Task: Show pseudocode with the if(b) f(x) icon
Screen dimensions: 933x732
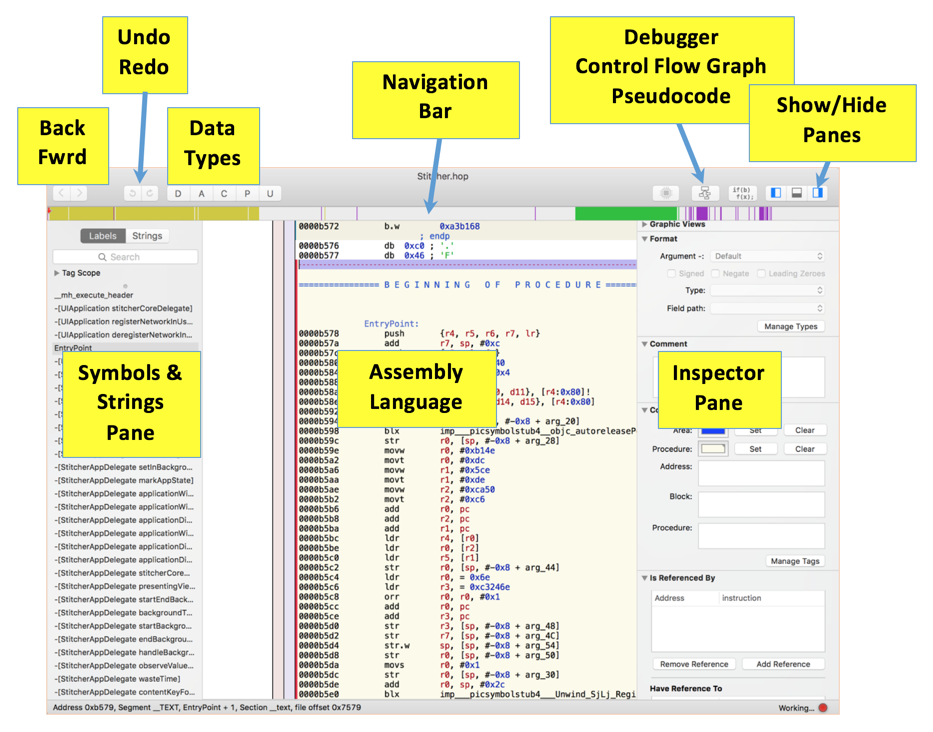Action: (743, 193)
